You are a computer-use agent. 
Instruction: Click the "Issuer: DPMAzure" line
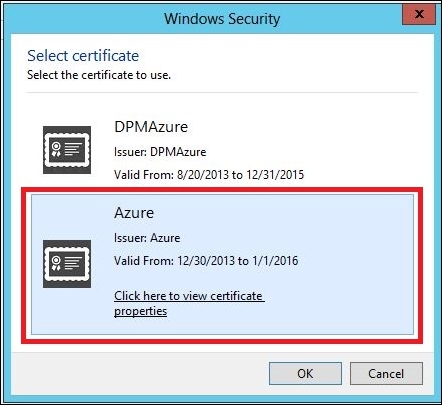pyautogui.click(x=160, y=152)
